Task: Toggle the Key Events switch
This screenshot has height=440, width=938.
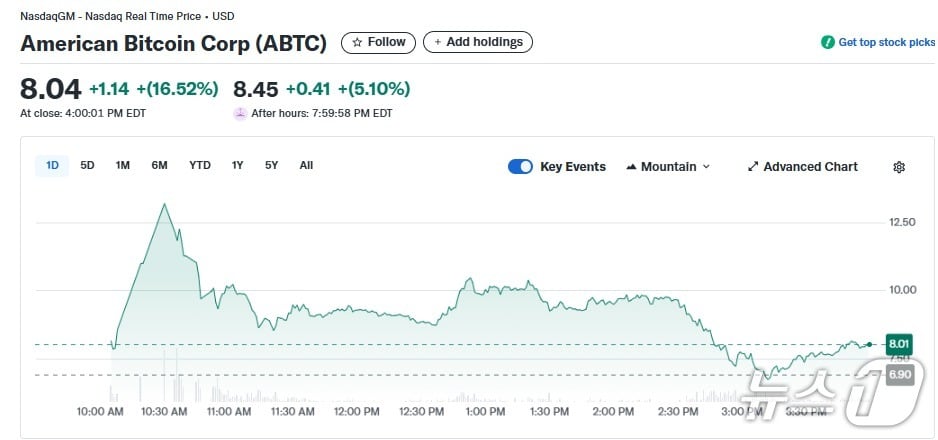Action: click(x=520, y=167)
